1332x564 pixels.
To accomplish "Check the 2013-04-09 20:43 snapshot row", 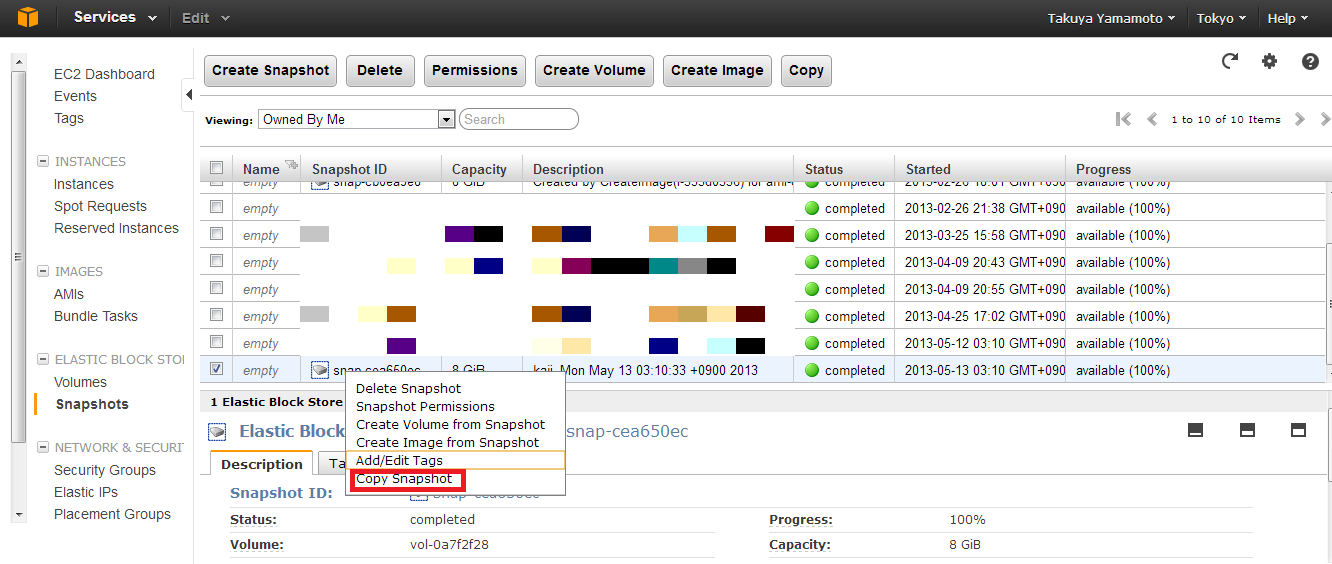I will pos(216,261).
